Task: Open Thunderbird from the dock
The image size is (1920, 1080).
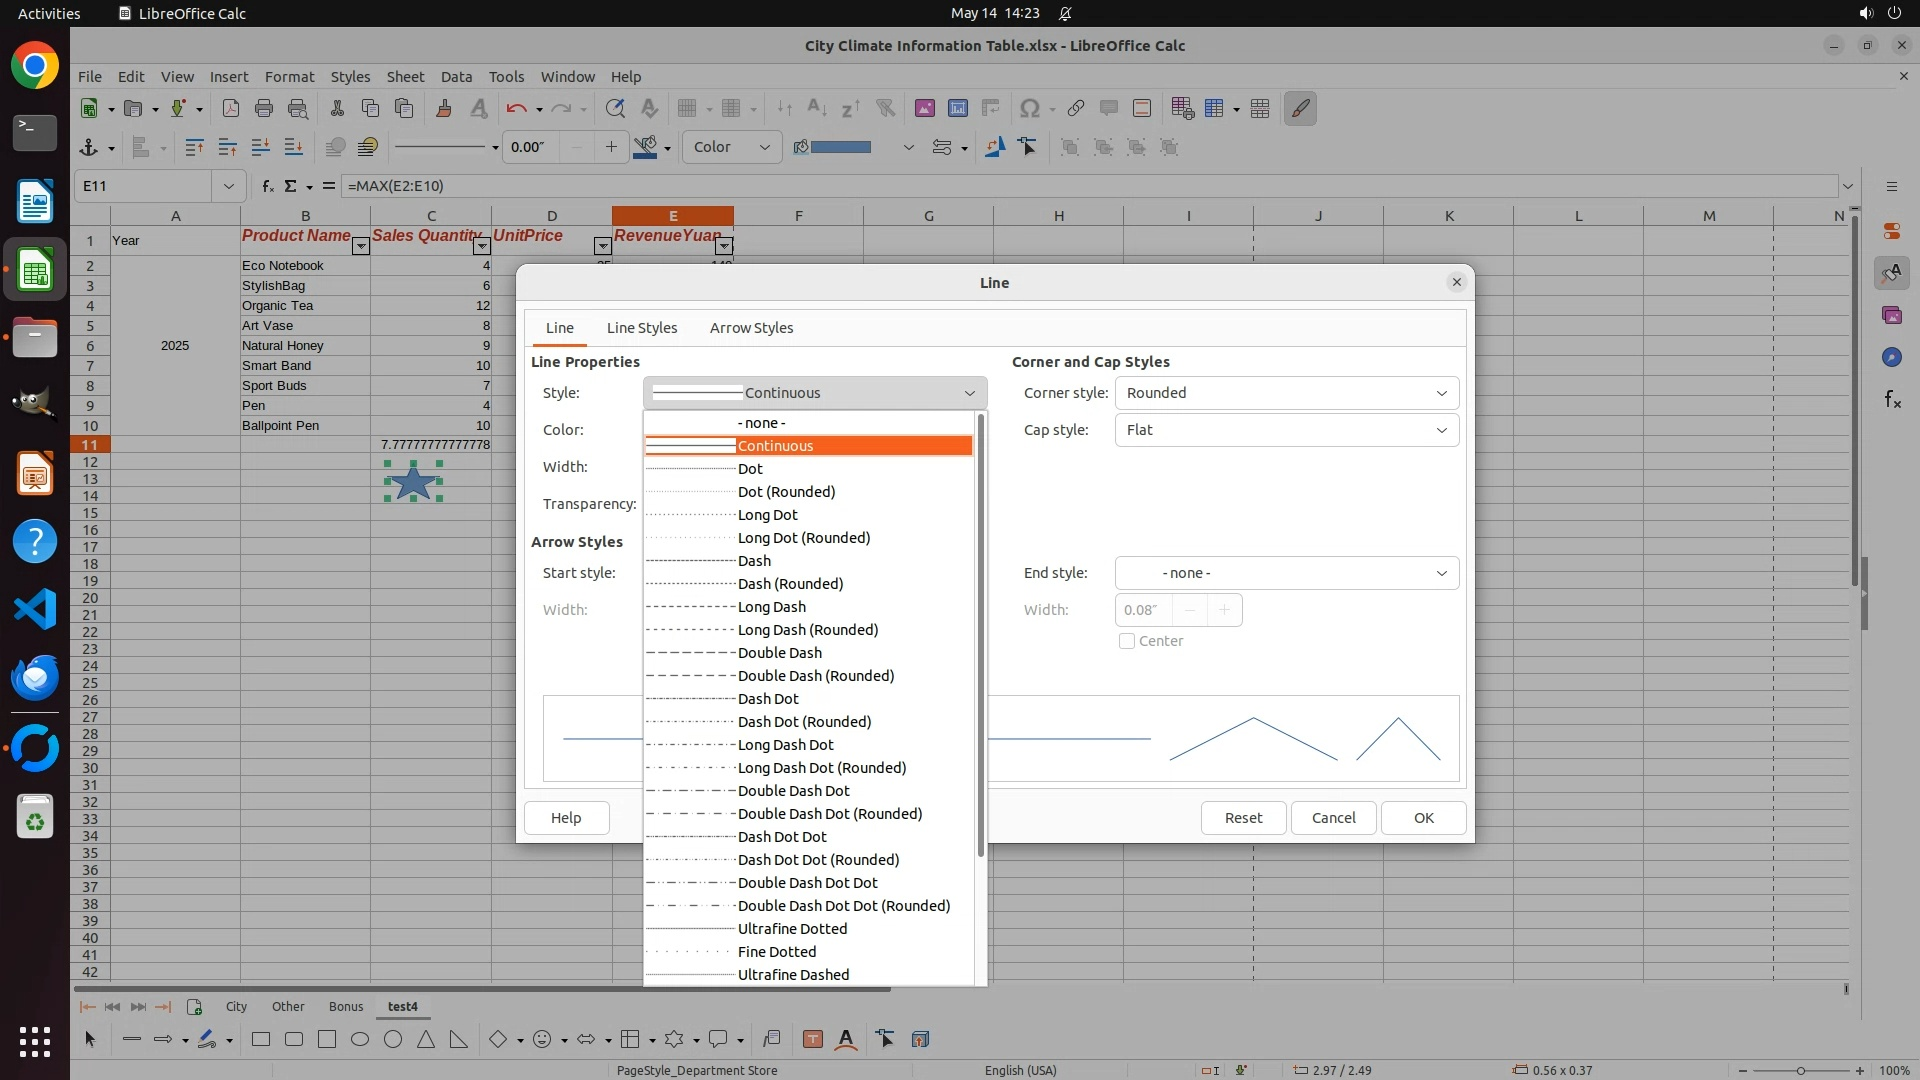Action: 35,678
